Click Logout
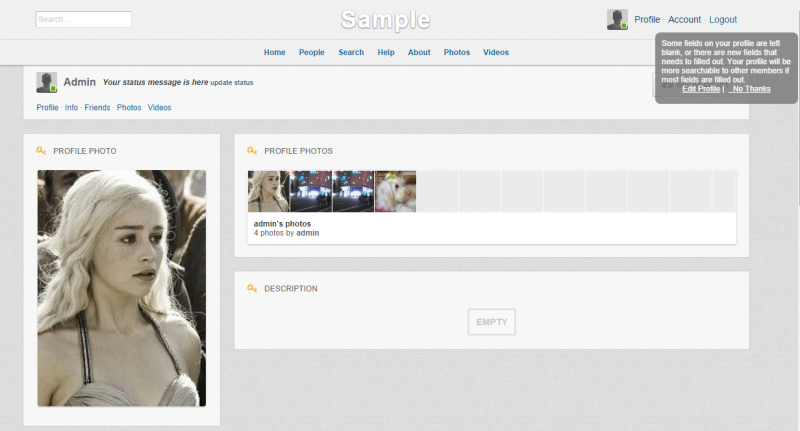800x431 pixels. [x=723, y=19]
